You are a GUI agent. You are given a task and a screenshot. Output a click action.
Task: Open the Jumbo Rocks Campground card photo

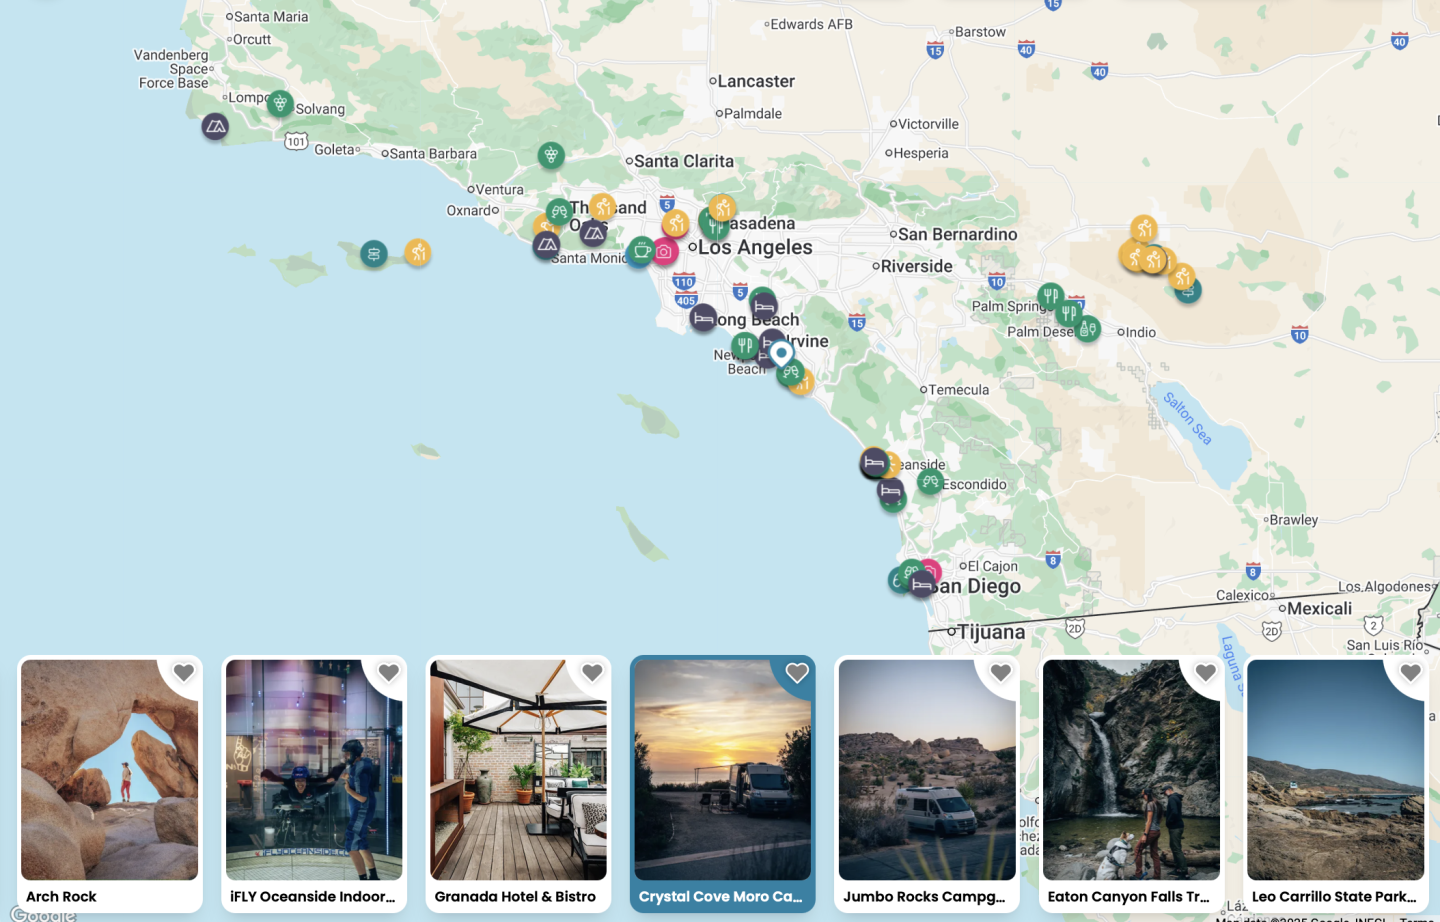tap(927, 770)
